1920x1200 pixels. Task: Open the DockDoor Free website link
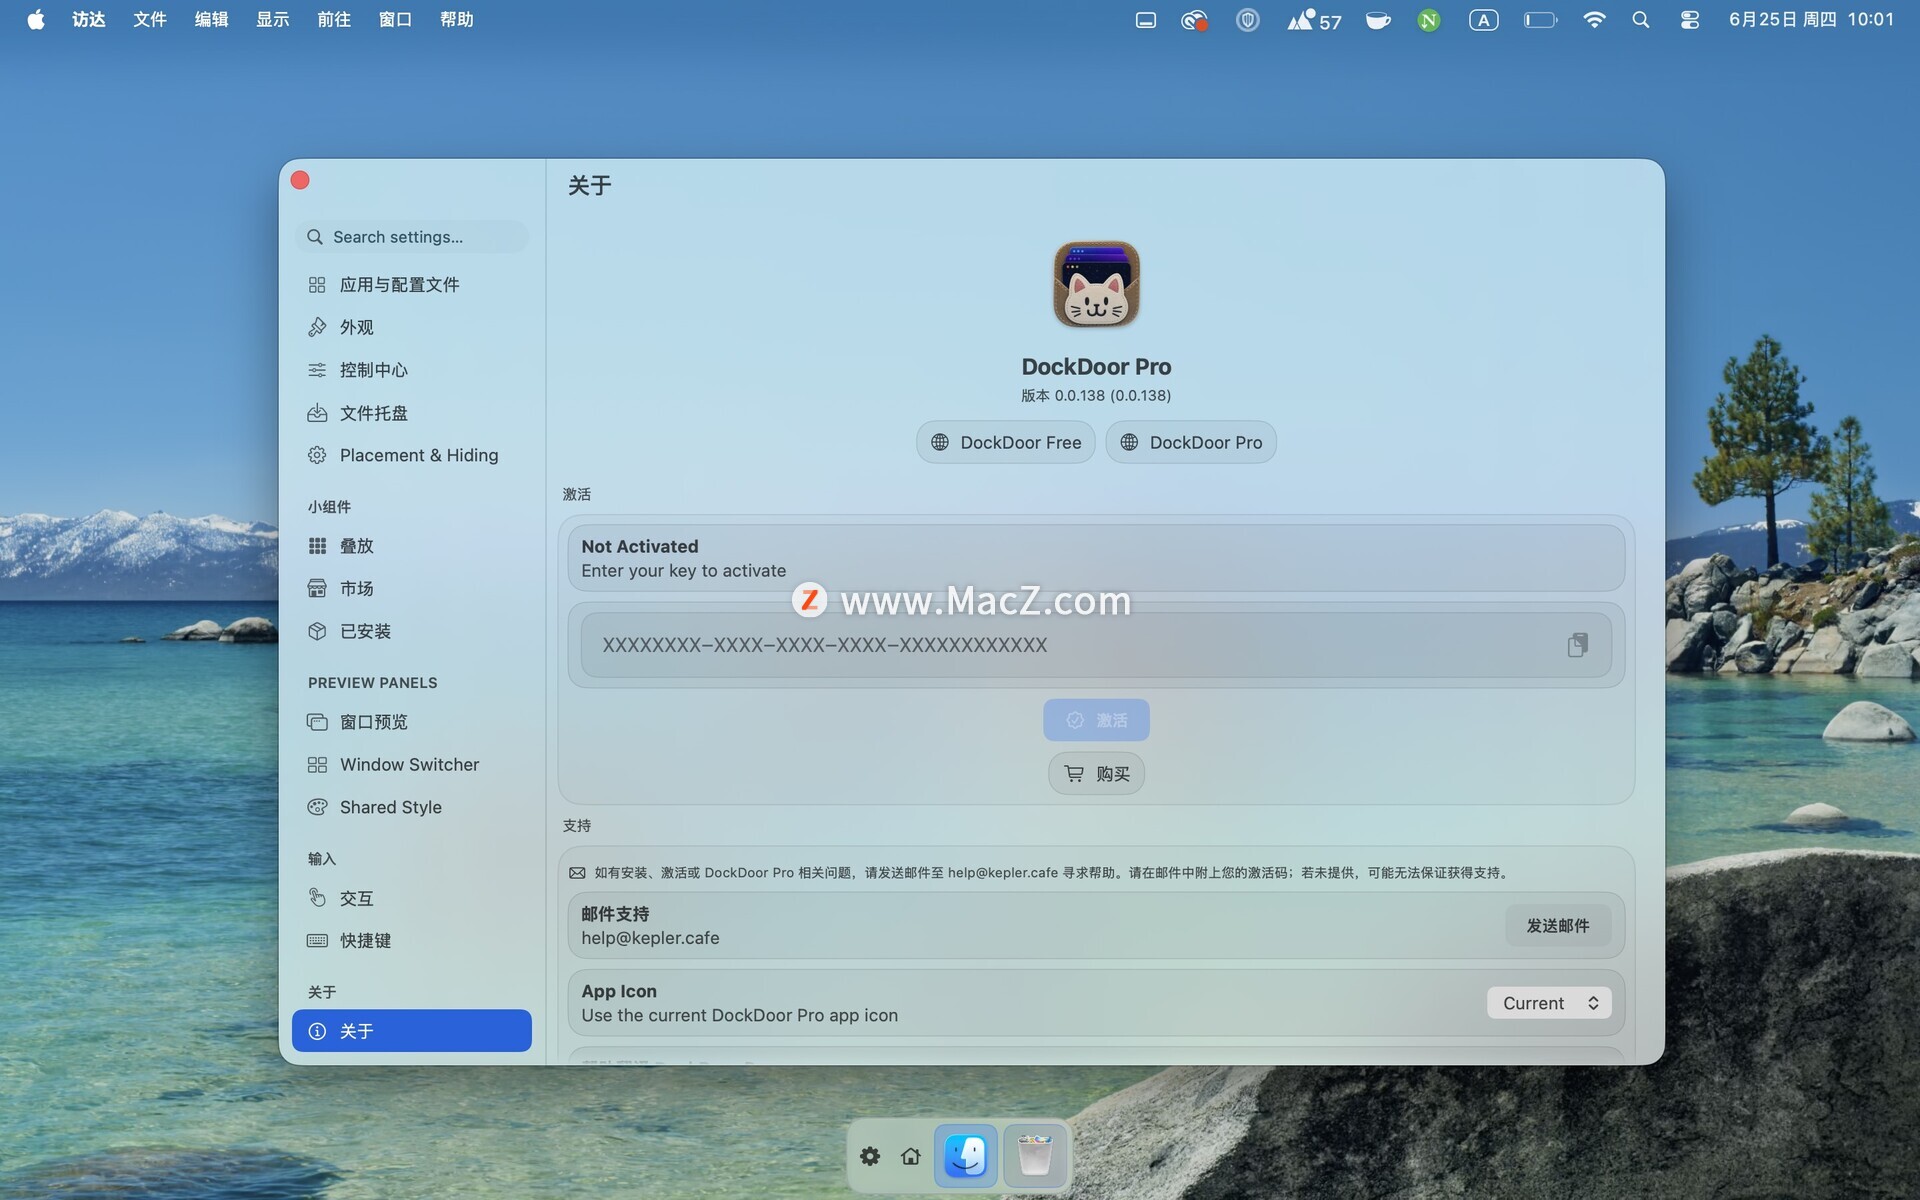[1006, 442]
